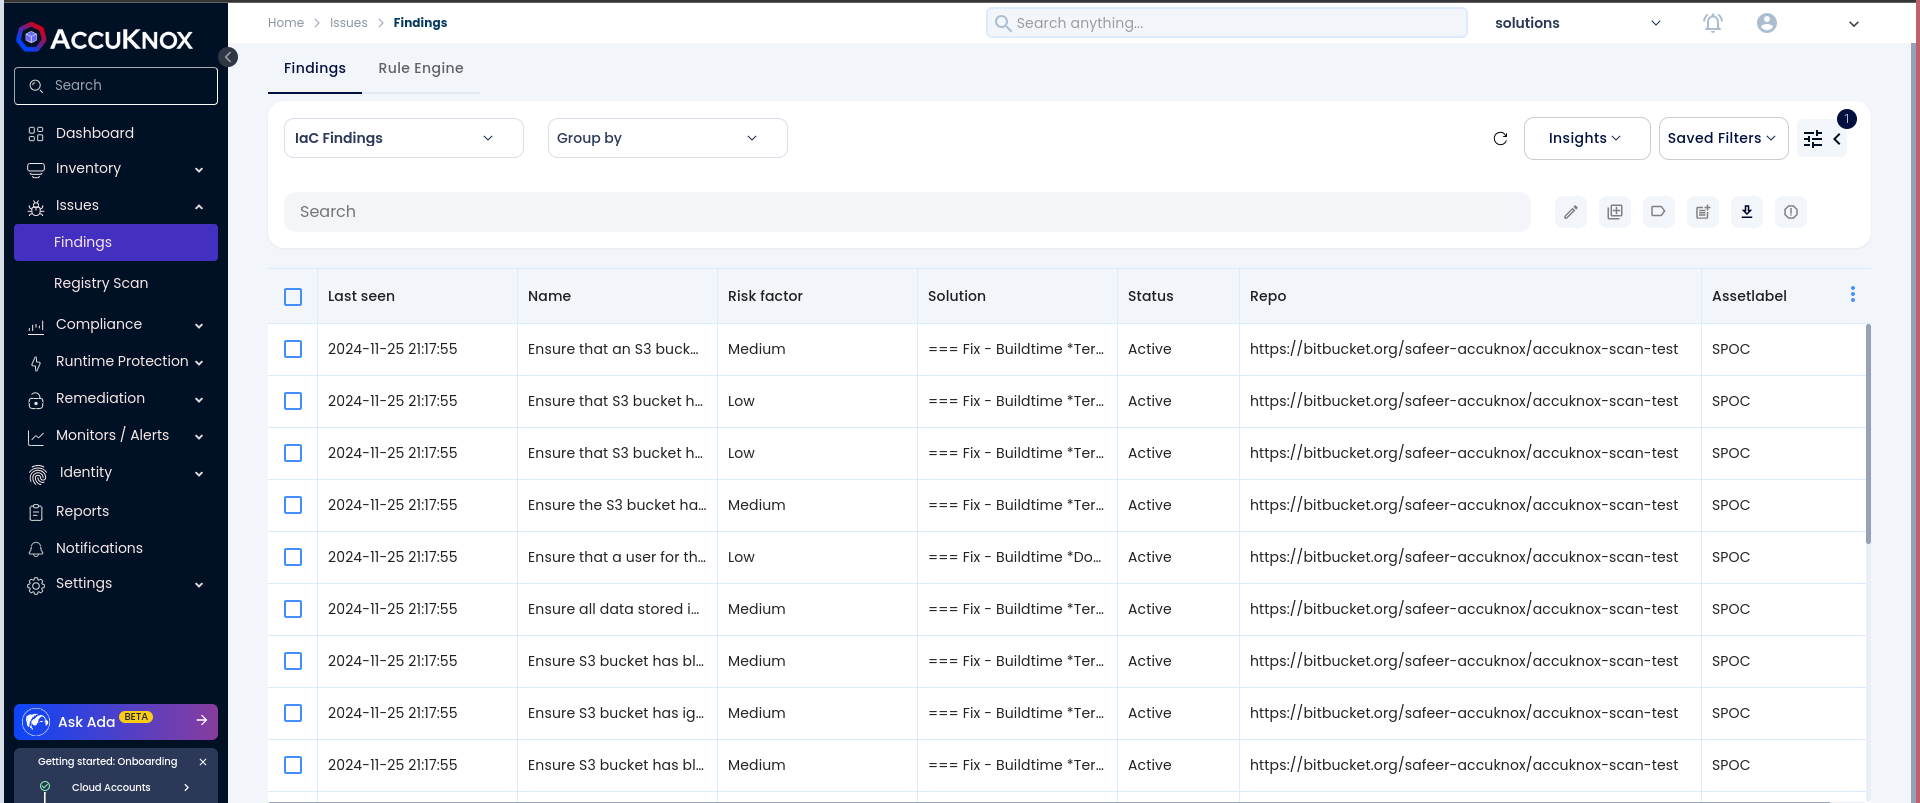Check the 'Ensure that a user for th...' row
Screen dimensions: 1920x803
[293, 557]
